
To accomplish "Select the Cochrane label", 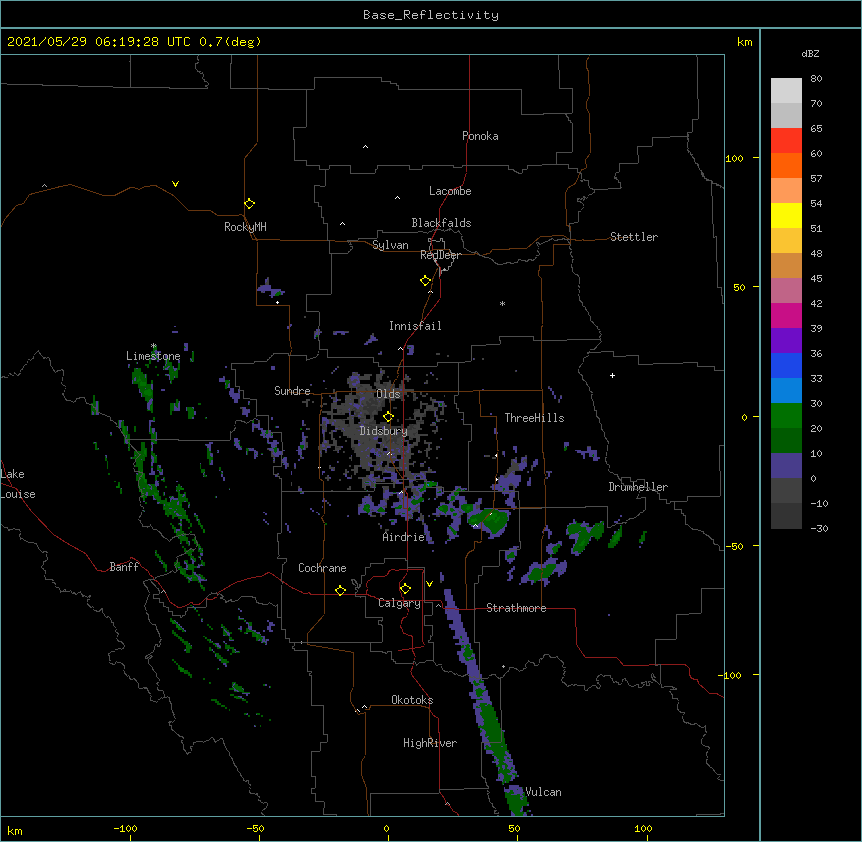I will coord(322,568).
